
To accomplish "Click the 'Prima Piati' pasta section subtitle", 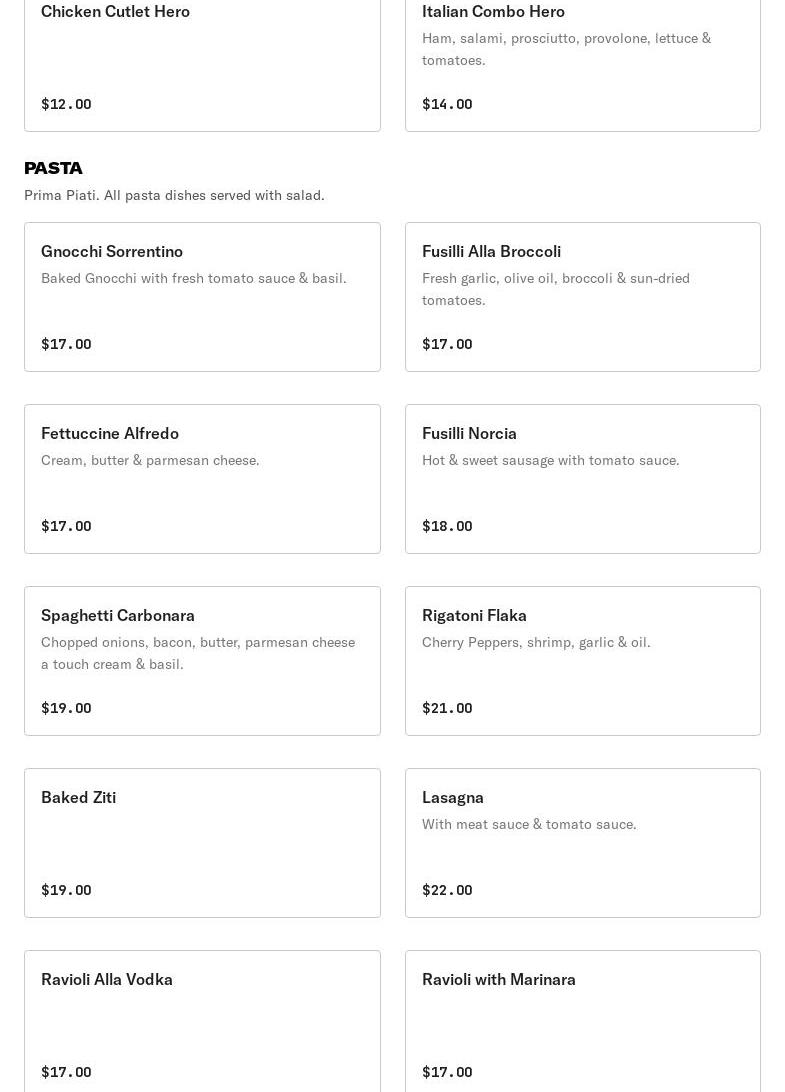I will coord(174,195).
